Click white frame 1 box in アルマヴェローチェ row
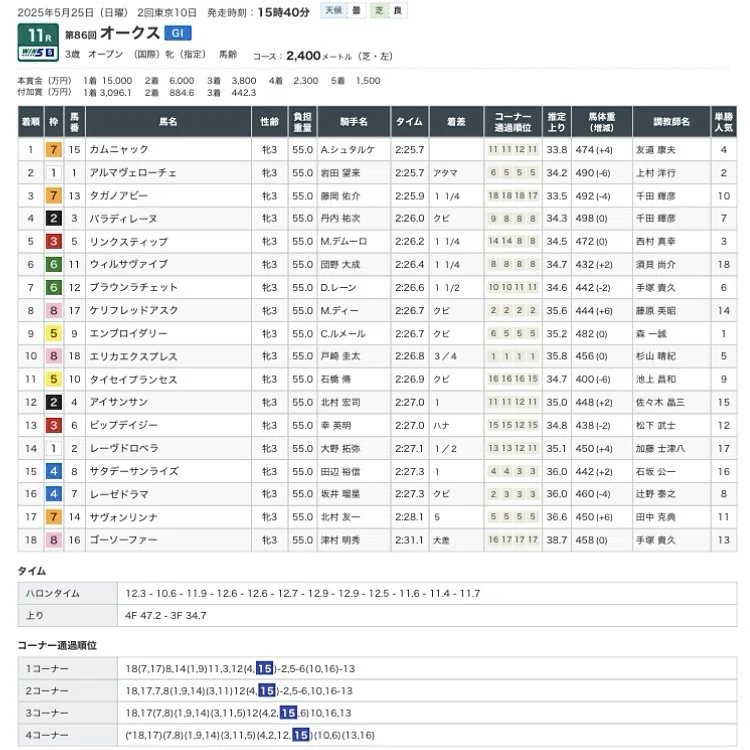The height and width of the screenshot is (750, 750). [54, 173]
